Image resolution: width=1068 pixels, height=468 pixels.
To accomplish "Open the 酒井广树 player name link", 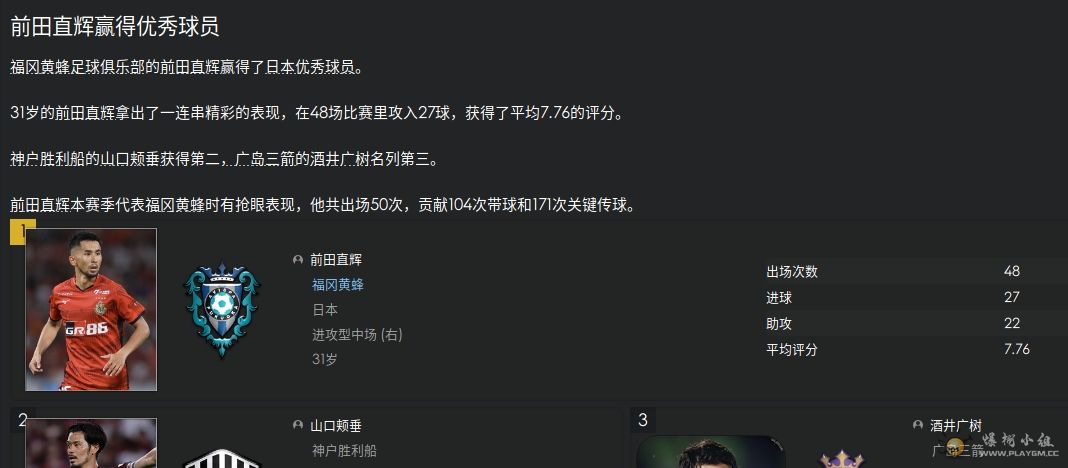I will (956, 426).
